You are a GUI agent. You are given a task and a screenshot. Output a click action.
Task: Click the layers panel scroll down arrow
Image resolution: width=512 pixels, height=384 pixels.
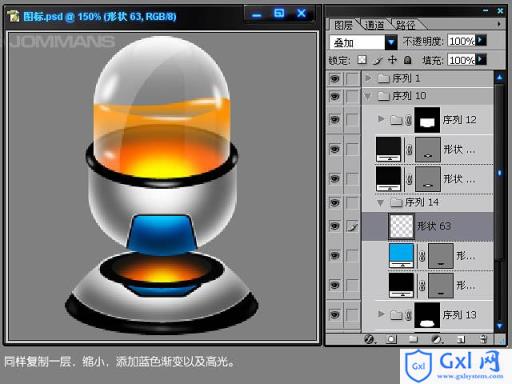499,326
